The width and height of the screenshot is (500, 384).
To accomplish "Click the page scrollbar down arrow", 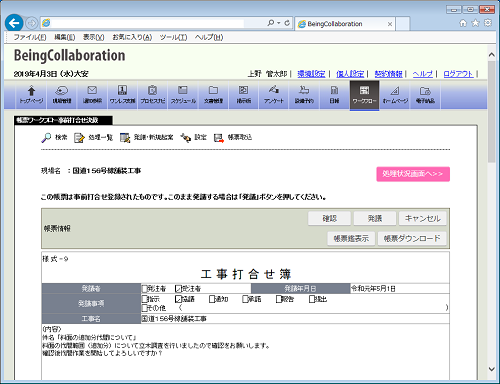I will 492,369.
